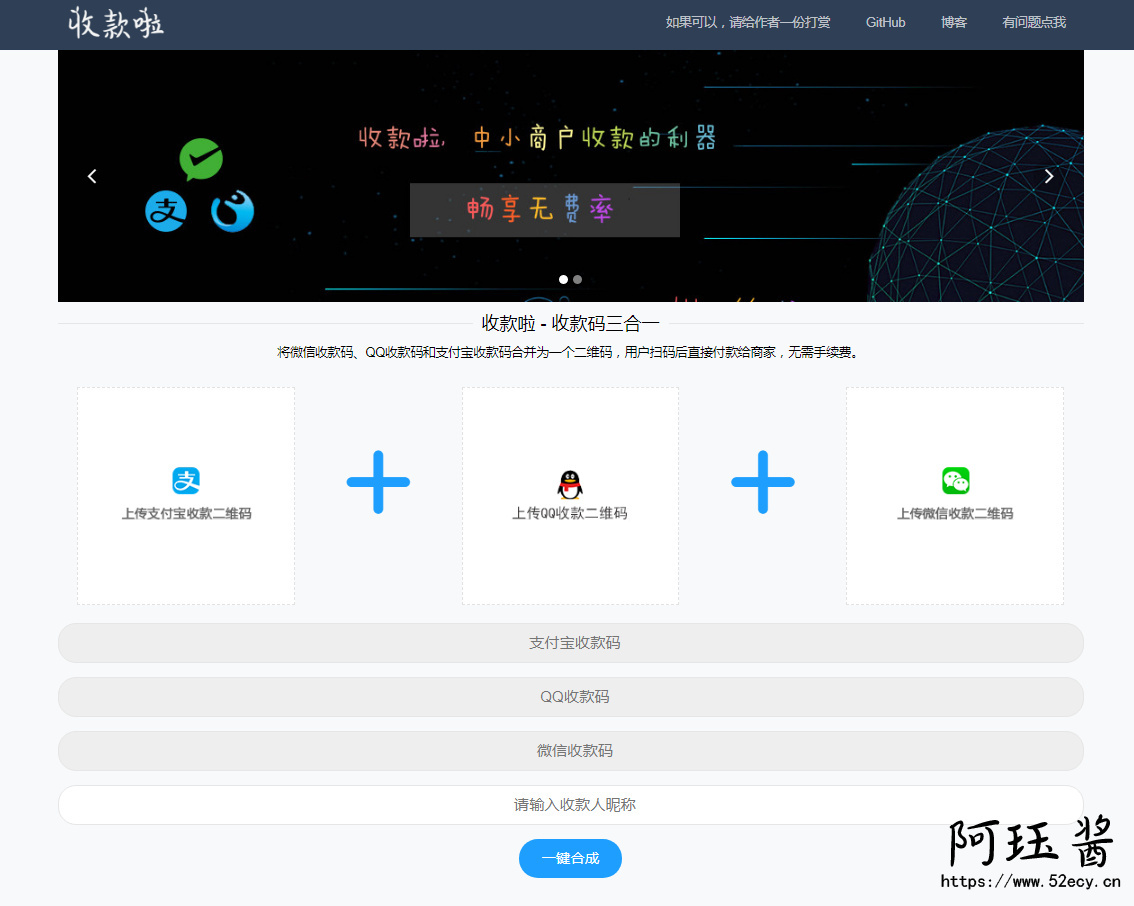Focus the 微信收款码 field
Viewport: 1134px width, 906px height.
[x=571, y=751]
